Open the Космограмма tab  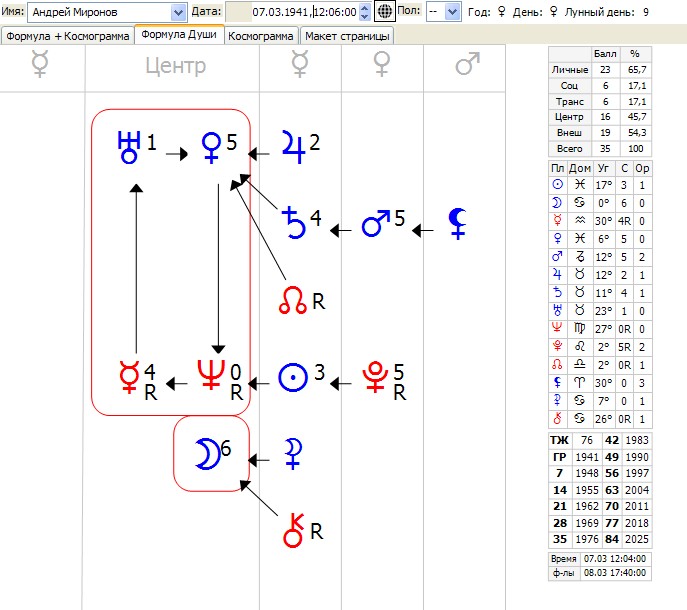pos(261,36)
